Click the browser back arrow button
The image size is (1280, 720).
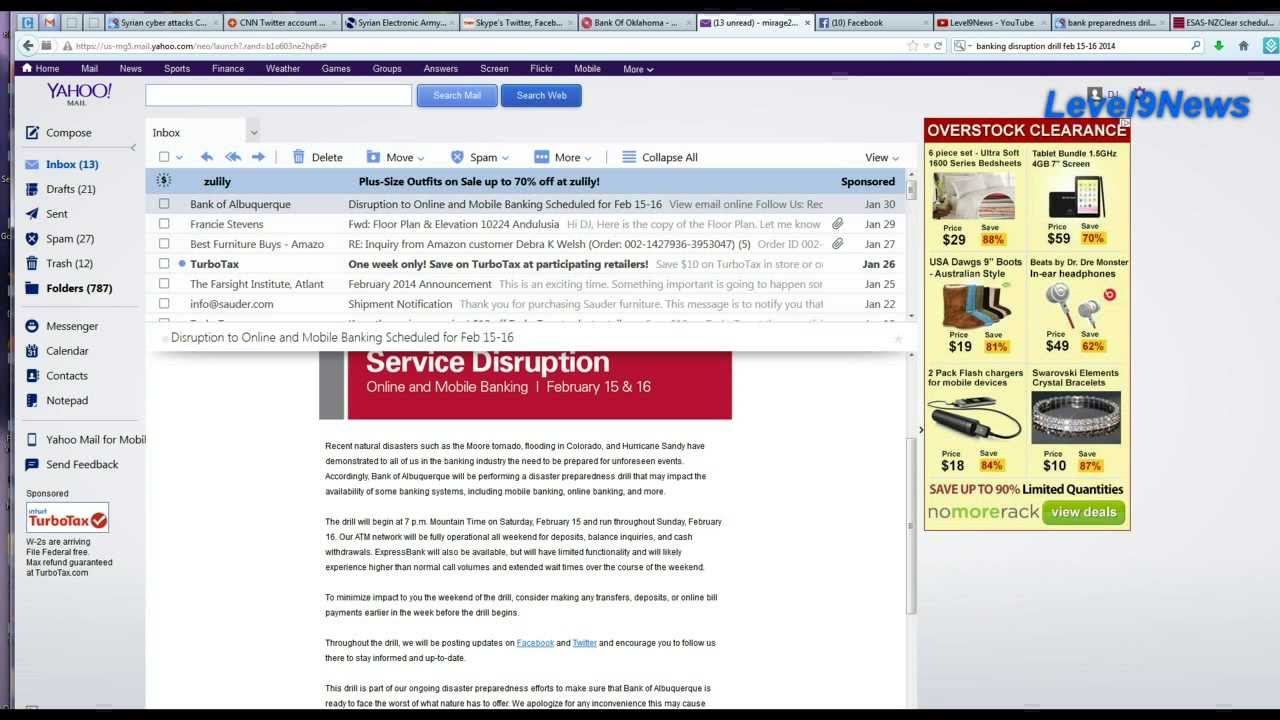pos(28,45)
